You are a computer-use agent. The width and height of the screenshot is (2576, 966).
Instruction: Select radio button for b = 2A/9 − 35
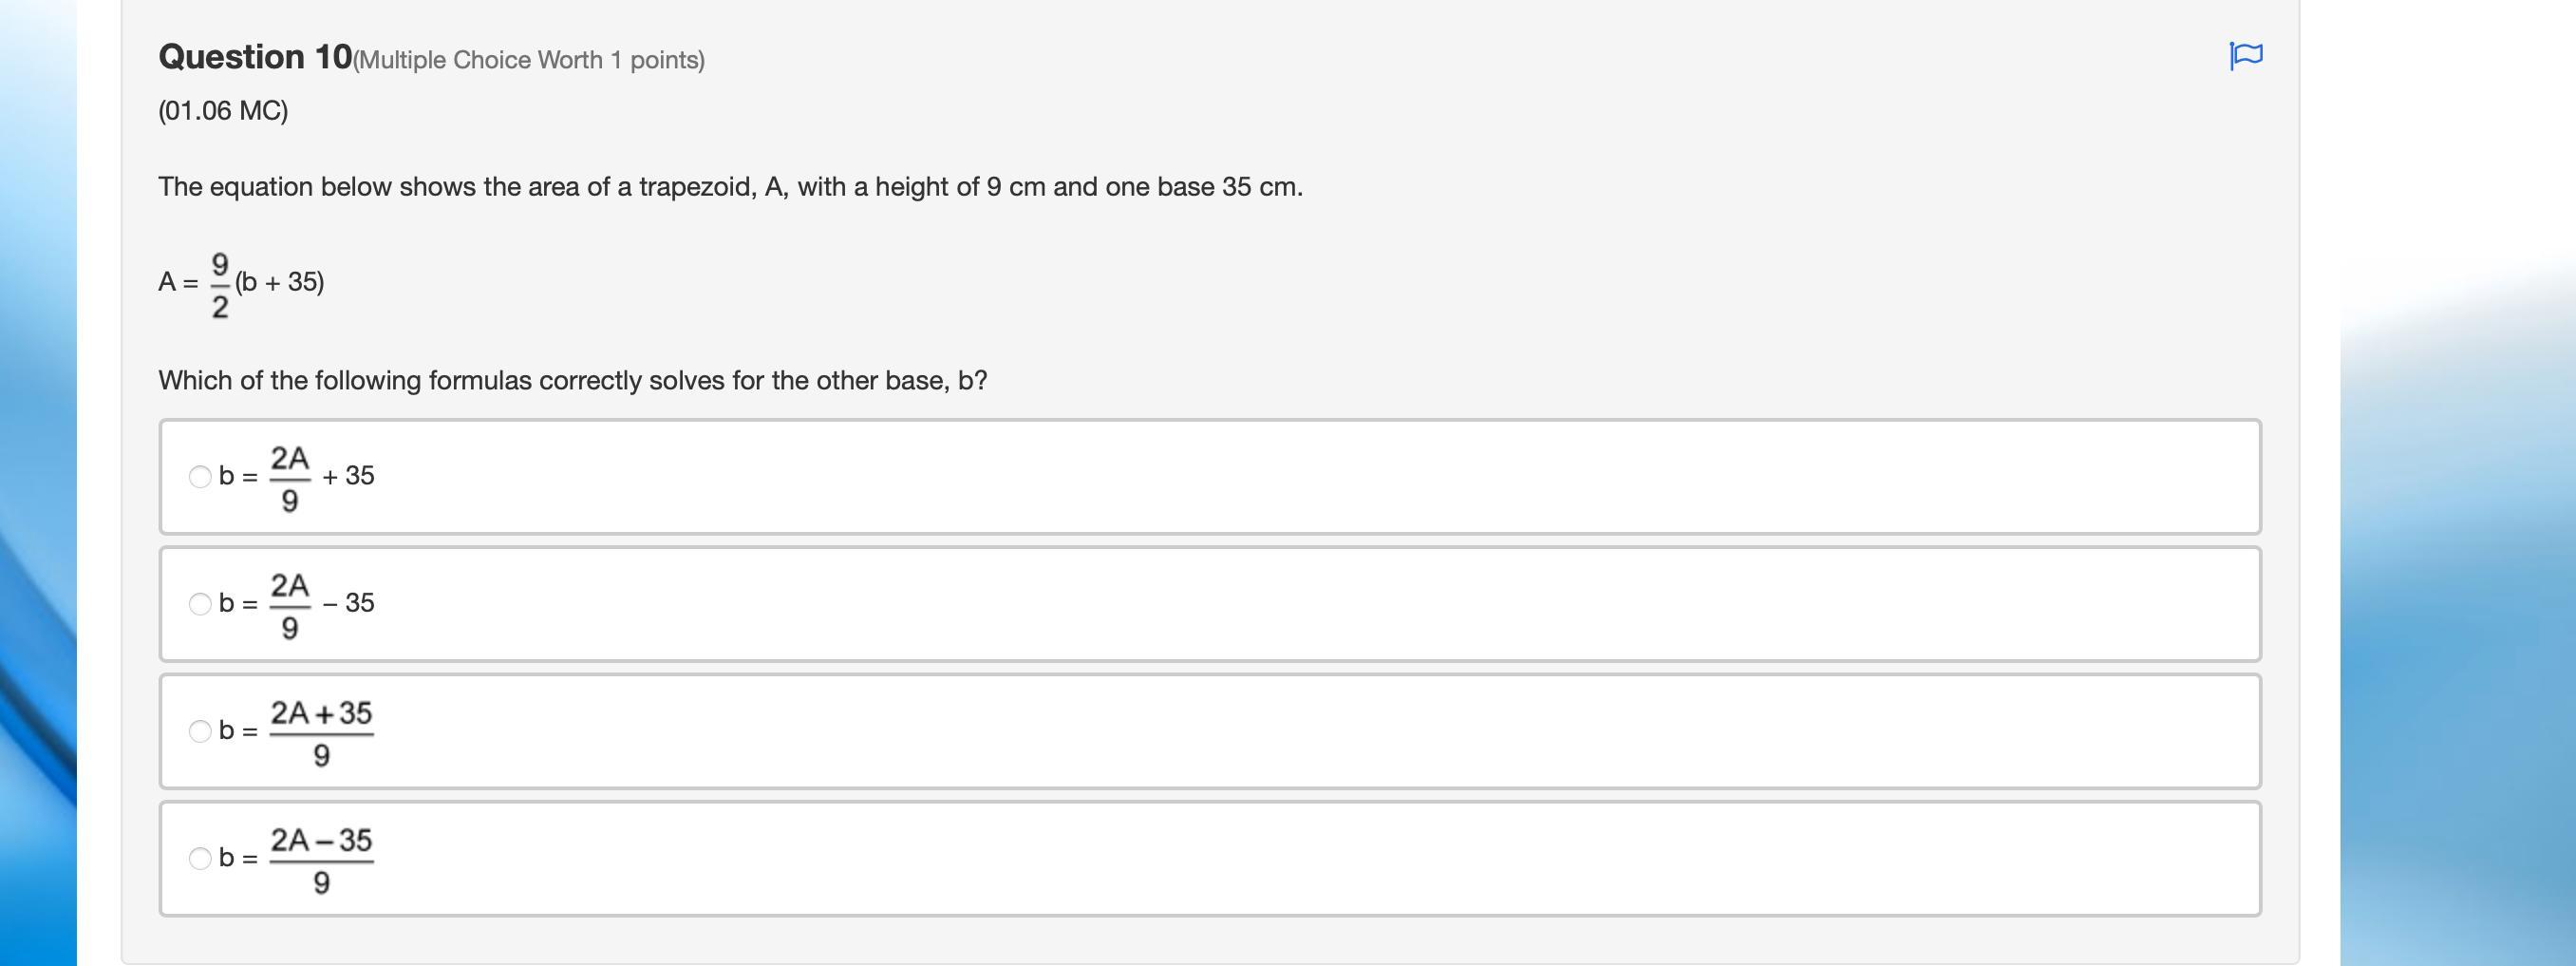[x=200, y=603]
